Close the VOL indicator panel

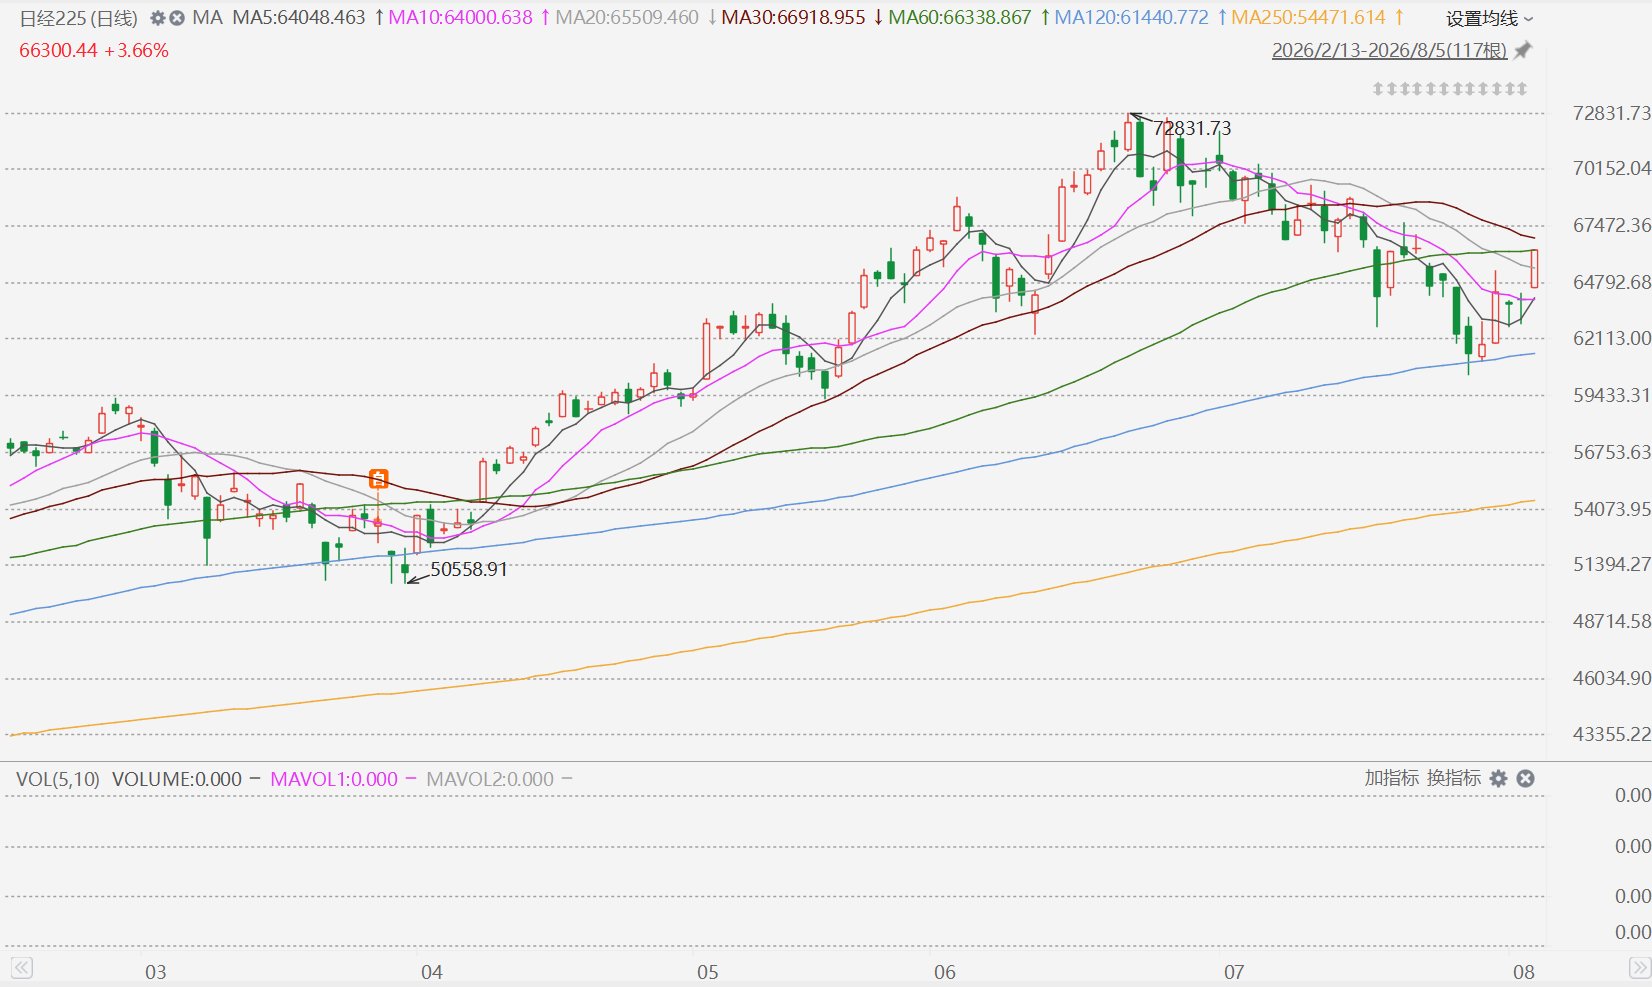(x=1525, y=778)
